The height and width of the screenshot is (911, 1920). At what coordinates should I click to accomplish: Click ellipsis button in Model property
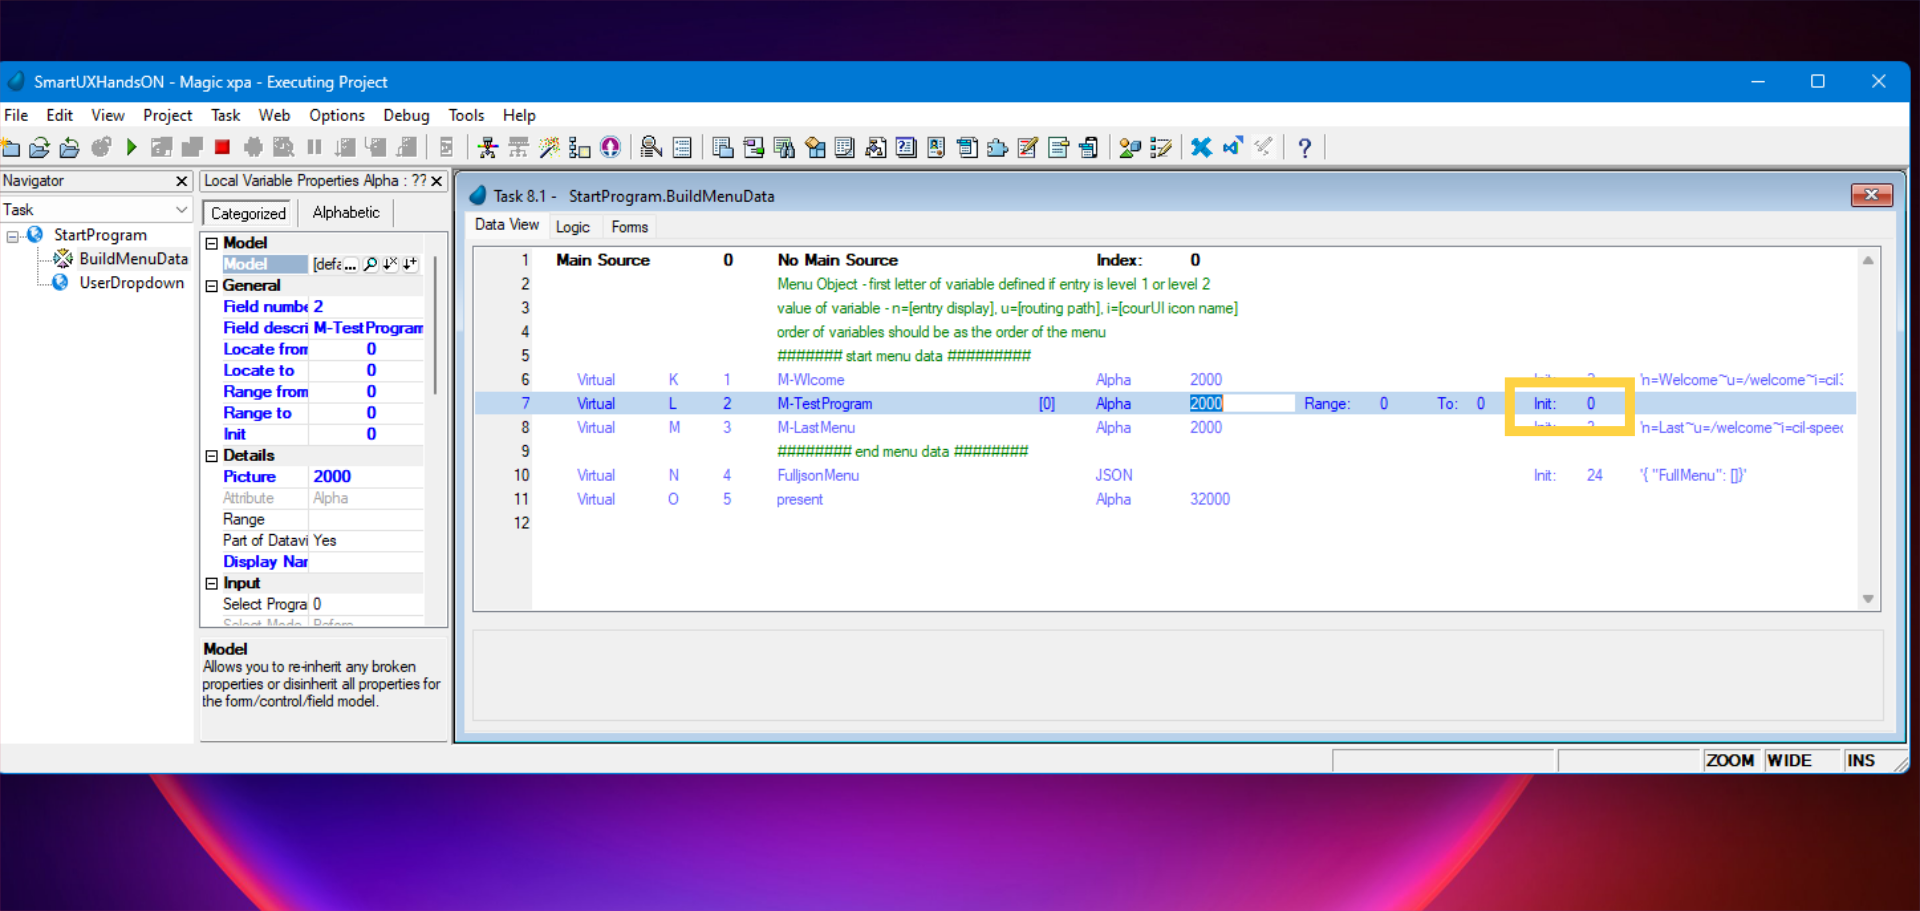pyautogui.click(x=351, y=264)
